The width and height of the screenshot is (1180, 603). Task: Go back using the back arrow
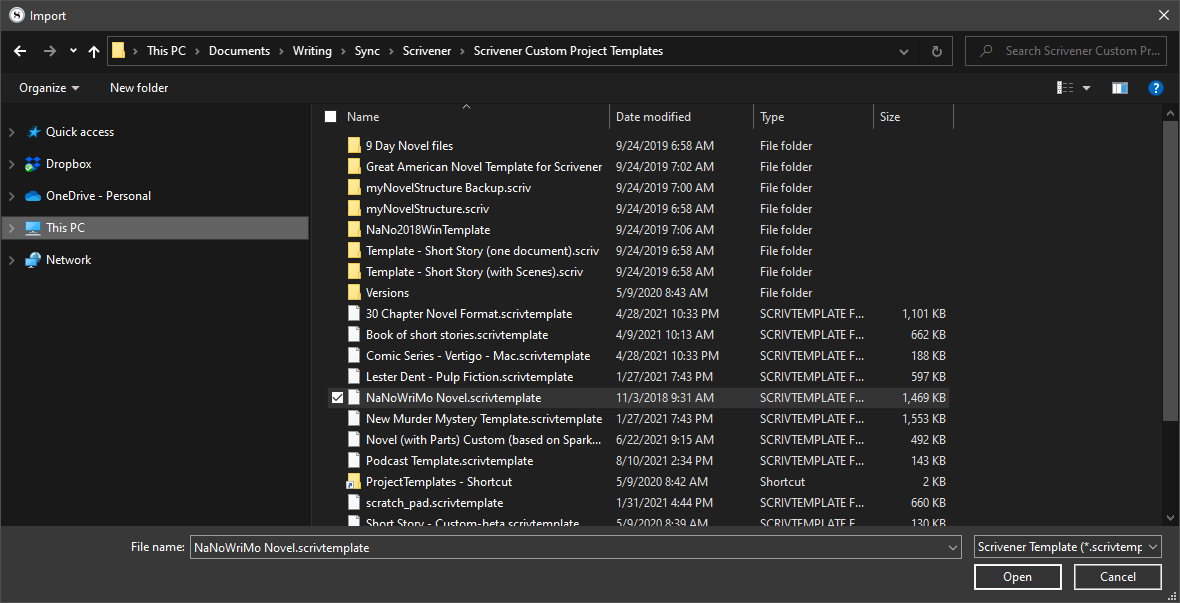click(x=20, y=51)
